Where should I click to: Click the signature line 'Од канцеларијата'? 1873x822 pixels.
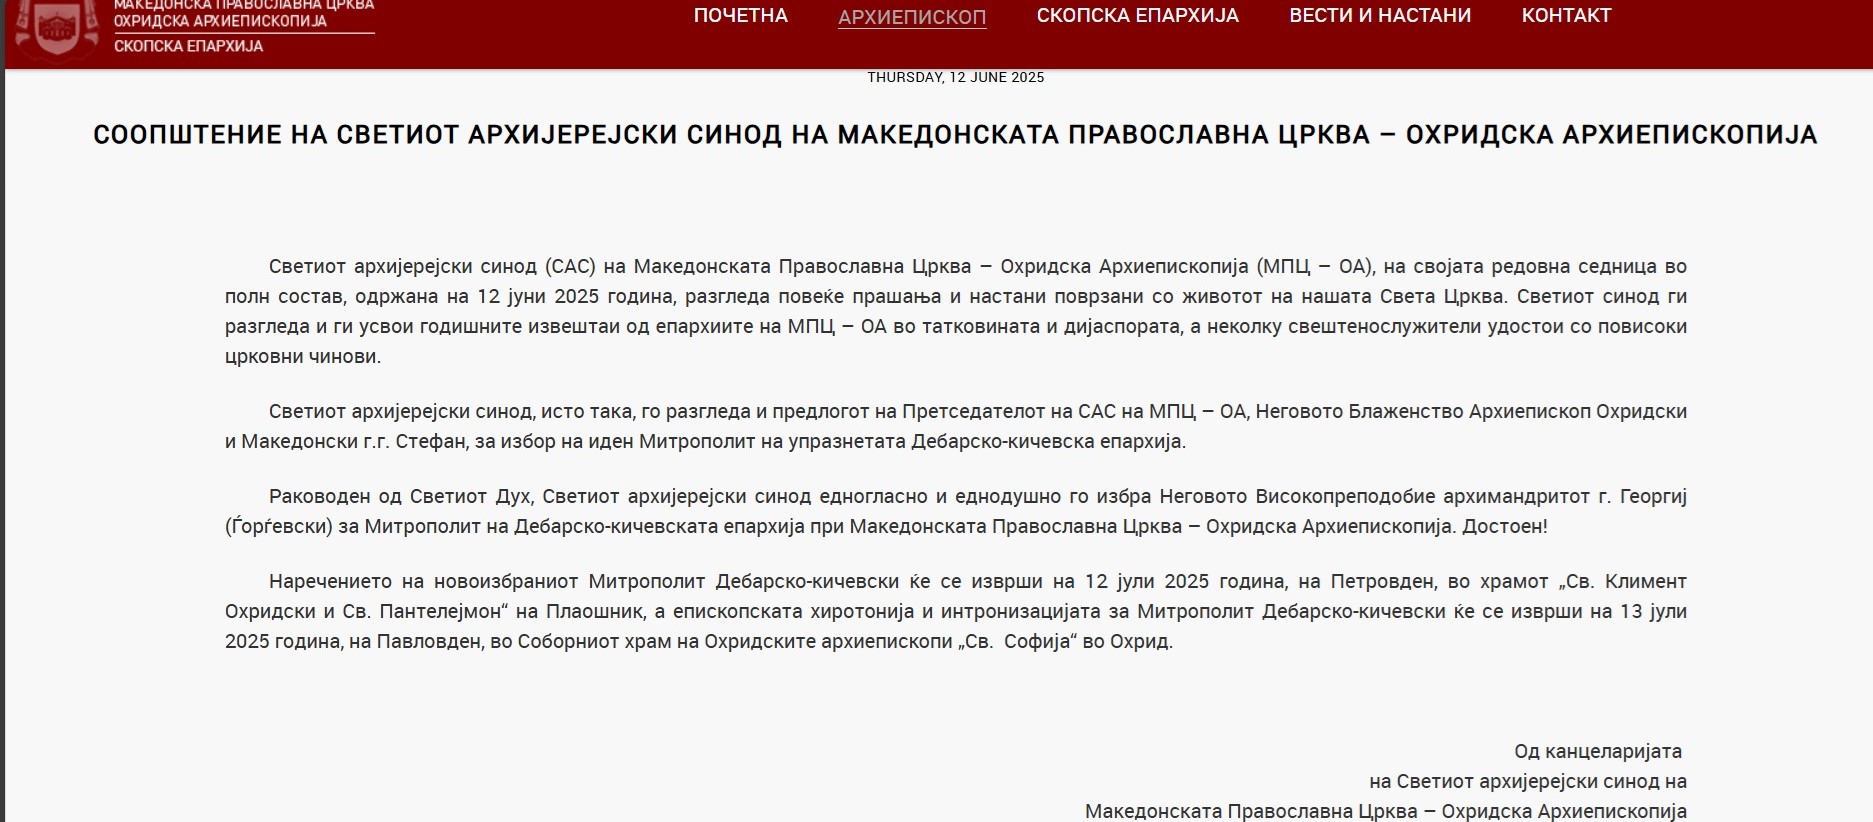click(1598, 751)
